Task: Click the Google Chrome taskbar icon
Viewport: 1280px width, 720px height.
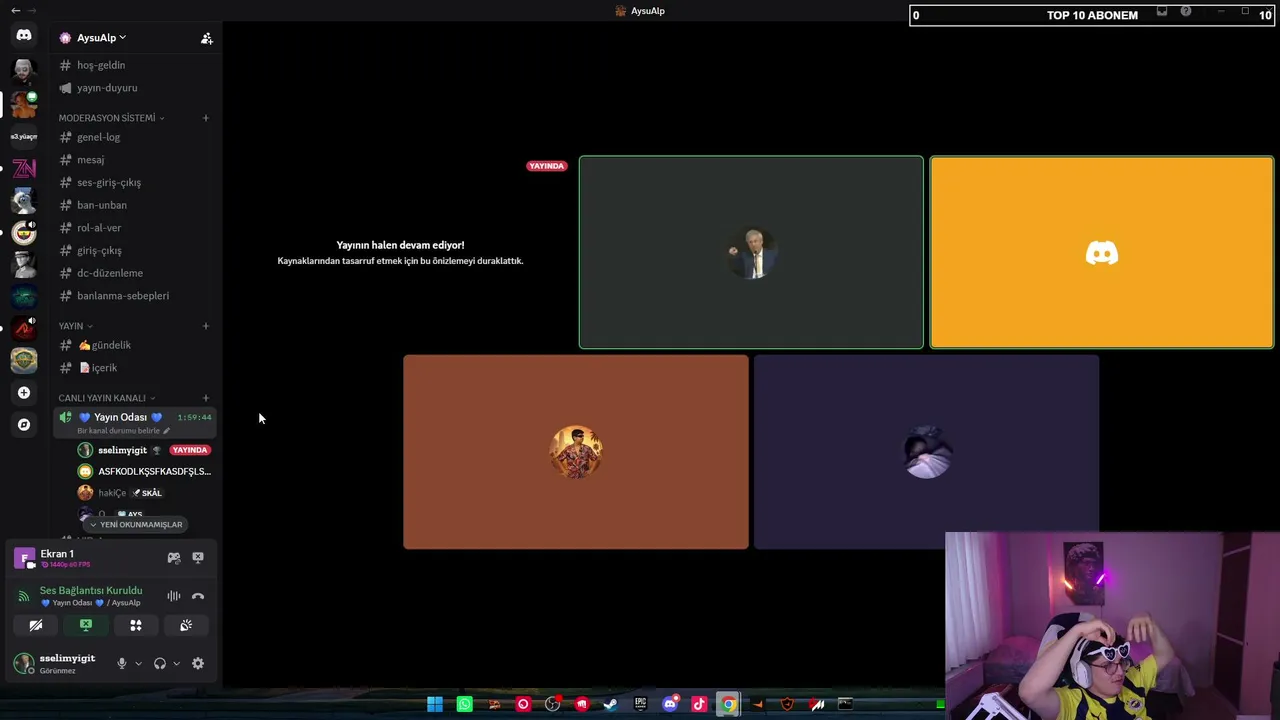Action: pyautogui.click(x=728, y=704)
